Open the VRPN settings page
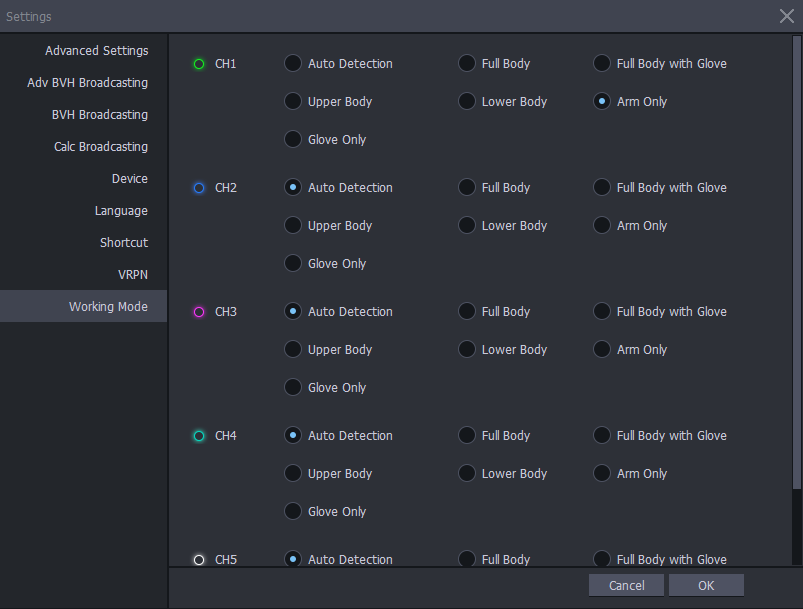The image size is (803, 609). coord(133,274)
